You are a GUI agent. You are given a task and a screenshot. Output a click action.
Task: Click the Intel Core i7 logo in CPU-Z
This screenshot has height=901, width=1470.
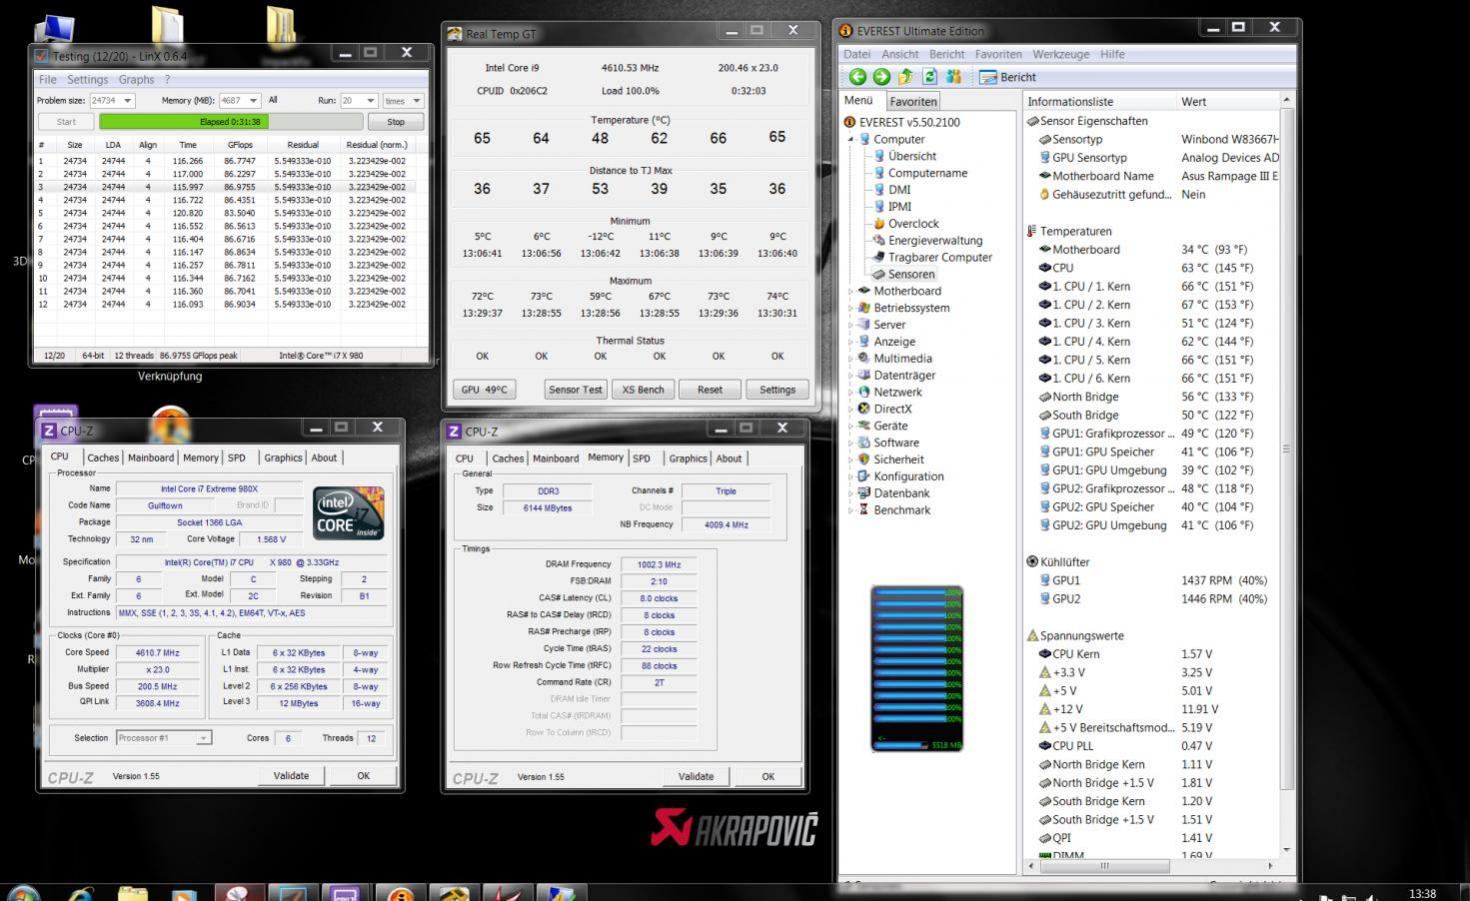(x=348, y=513)
